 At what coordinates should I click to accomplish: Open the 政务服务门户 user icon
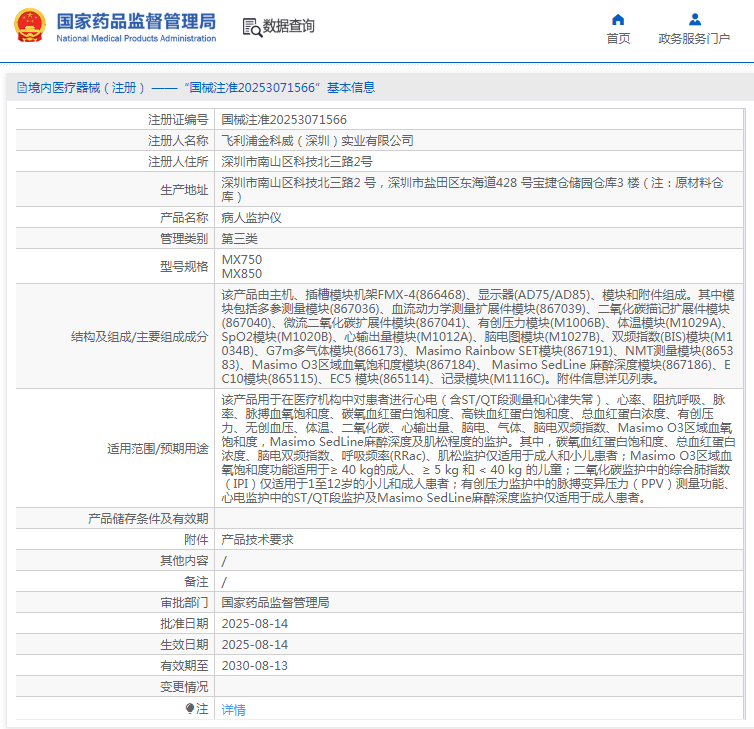pos(695,19)
